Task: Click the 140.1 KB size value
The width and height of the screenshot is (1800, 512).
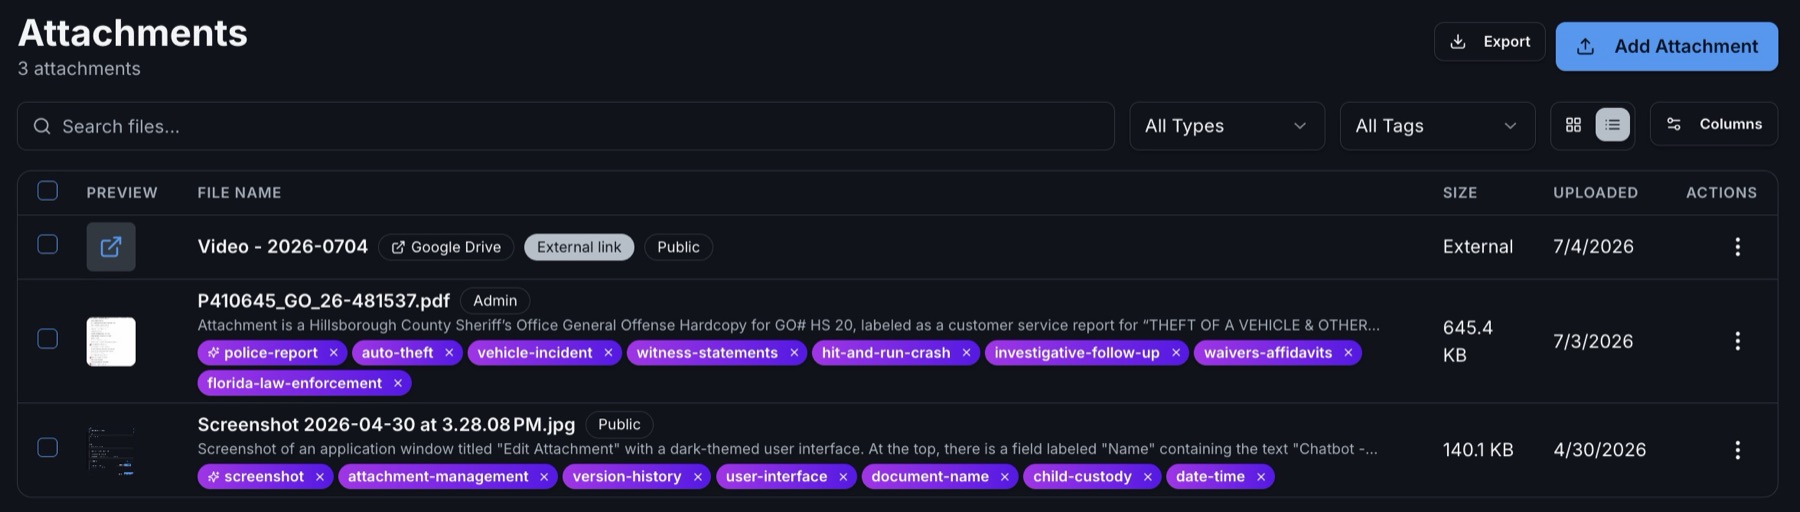Action: [1478, 450]
